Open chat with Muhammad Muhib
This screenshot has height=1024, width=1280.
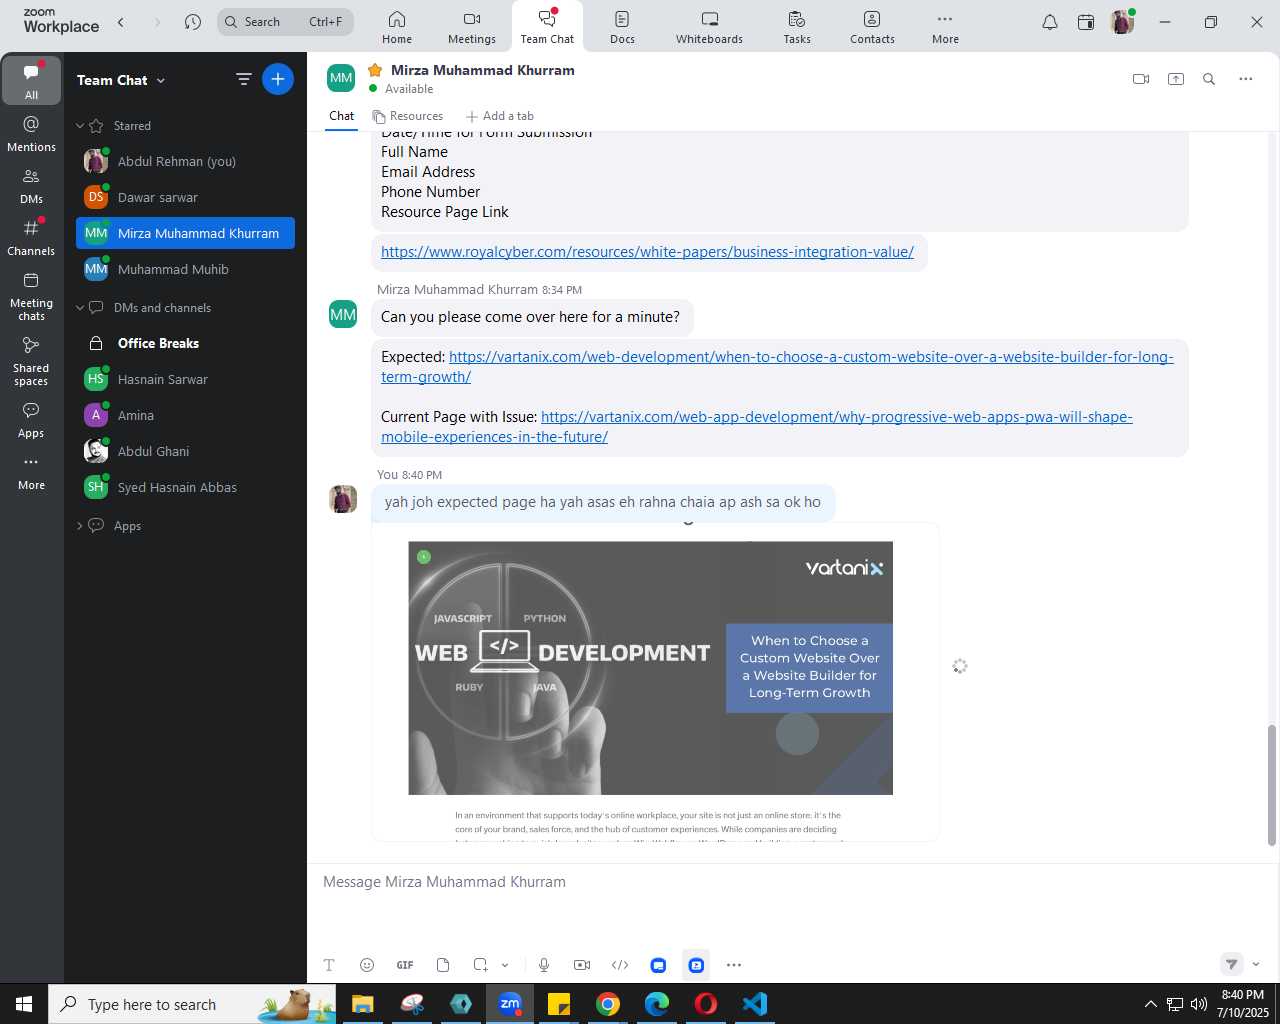[x=185, y=269]
